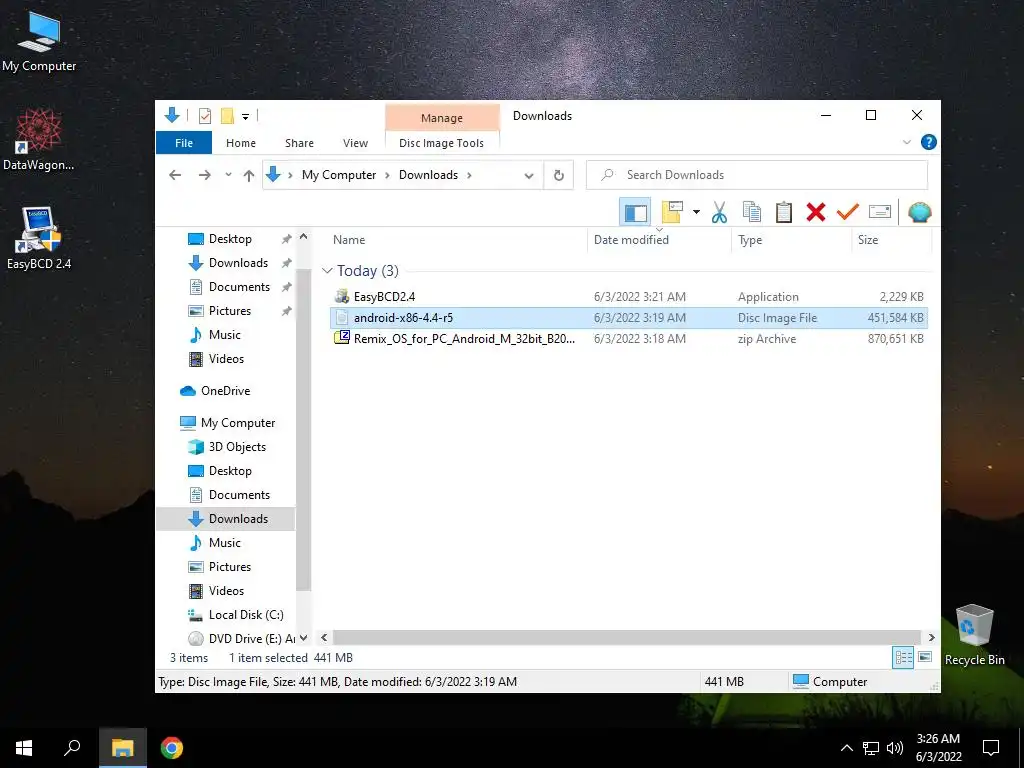Viewport: 1024px width, 768px height.
Task: Open pinned Pictures in Quick access
Action: coord(229,311)
